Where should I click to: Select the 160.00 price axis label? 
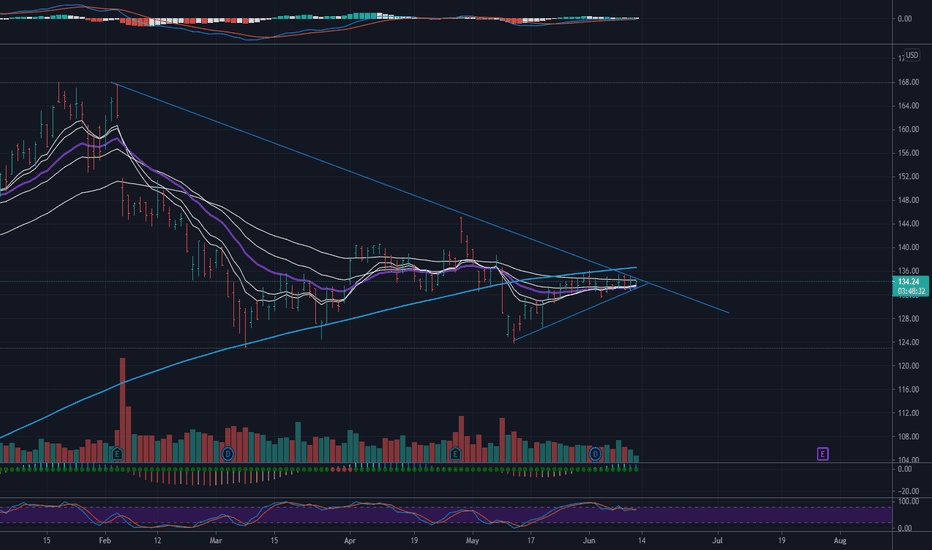pyautogui.click(x=908, y=130)
